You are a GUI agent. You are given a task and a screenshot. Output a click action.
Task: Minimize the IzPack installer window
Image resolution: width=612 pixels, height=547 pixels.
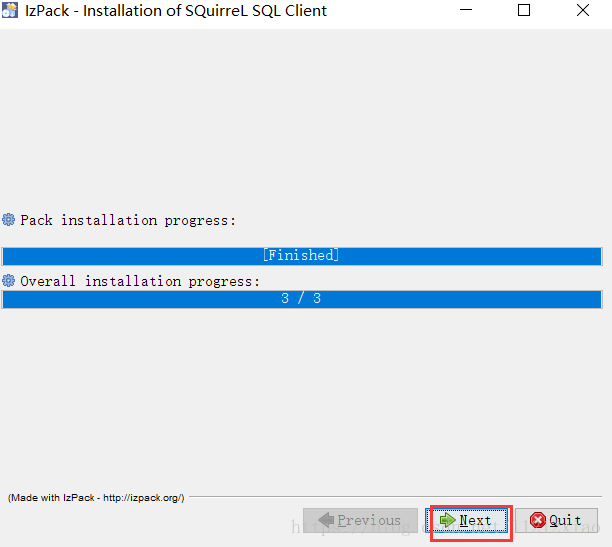(x=466, y=10)
